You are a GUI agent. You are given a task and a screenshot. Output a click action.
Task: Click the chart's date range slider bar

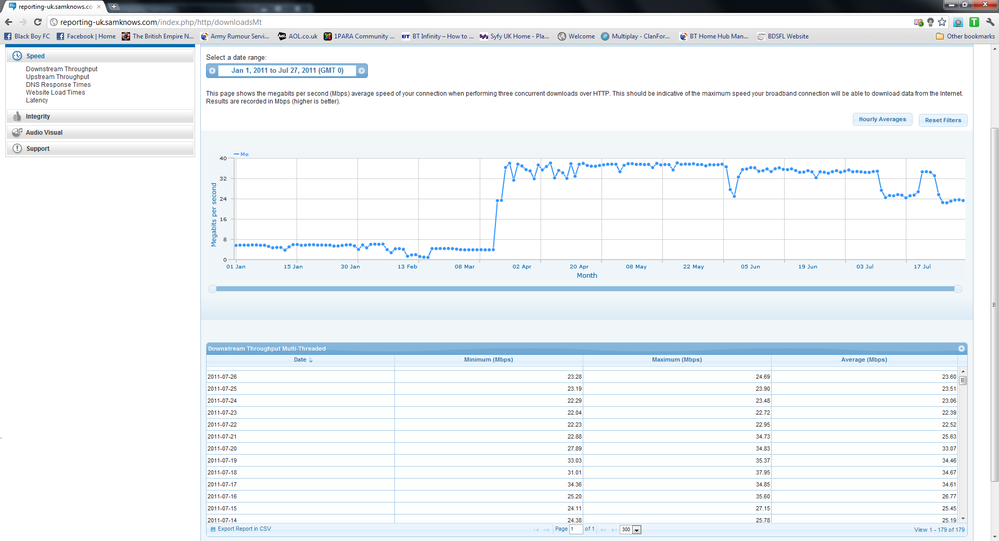(x=586, y=289)
